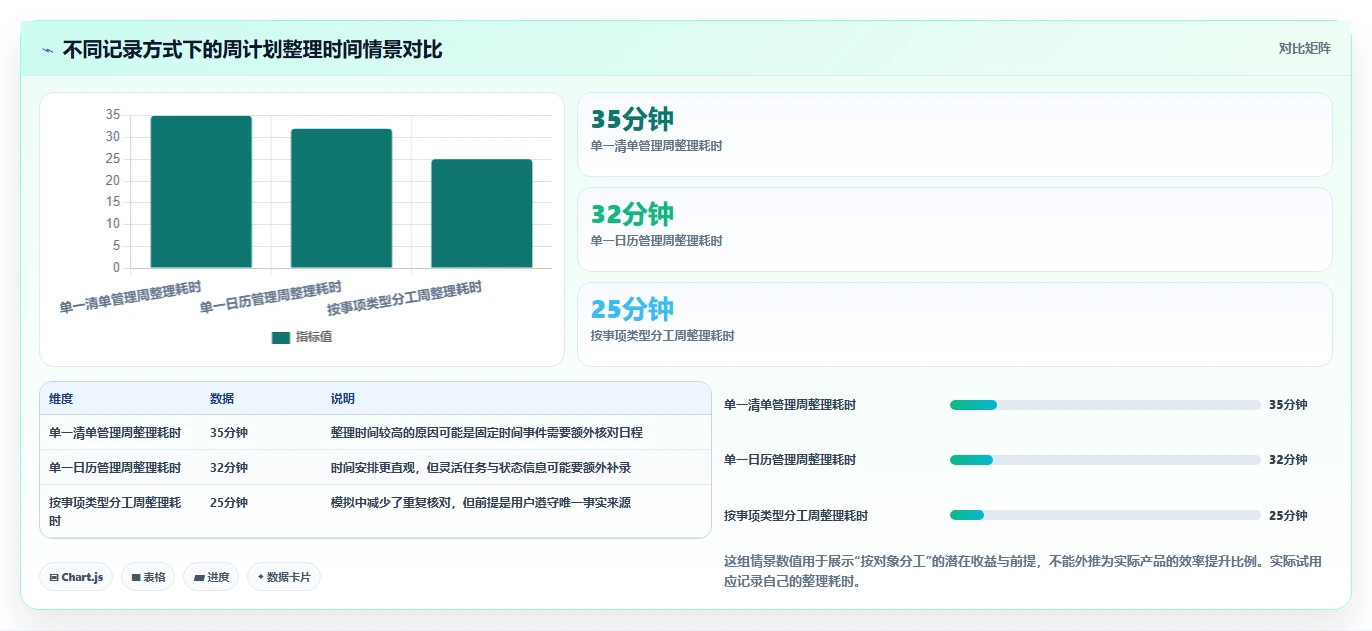Viewport: 1372px width, 631px height.
Task: Click the 32分钟 value beside progress bar
Action: click(x=1288, y=460)
